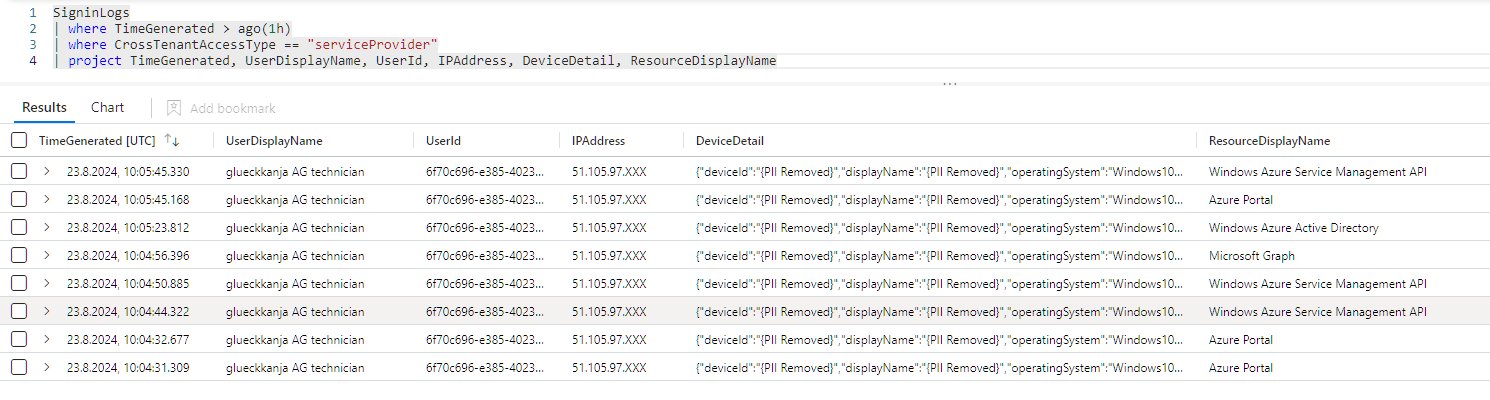Toggle the select-all checkbox in table header
The width and height of the screenshot is (1490, 400).
point(19,141)
